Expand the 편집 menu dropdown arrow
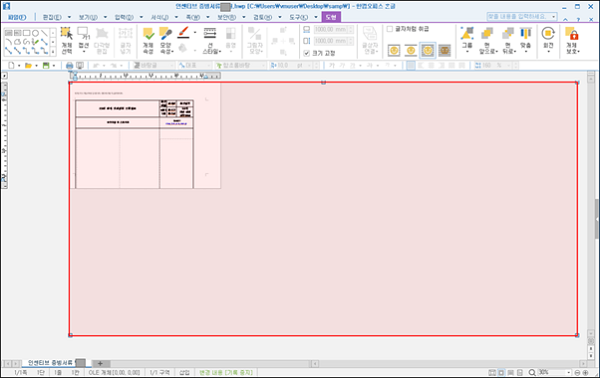Image resolution: width=600 pixels, height=378 pixels. coord(69,17)
